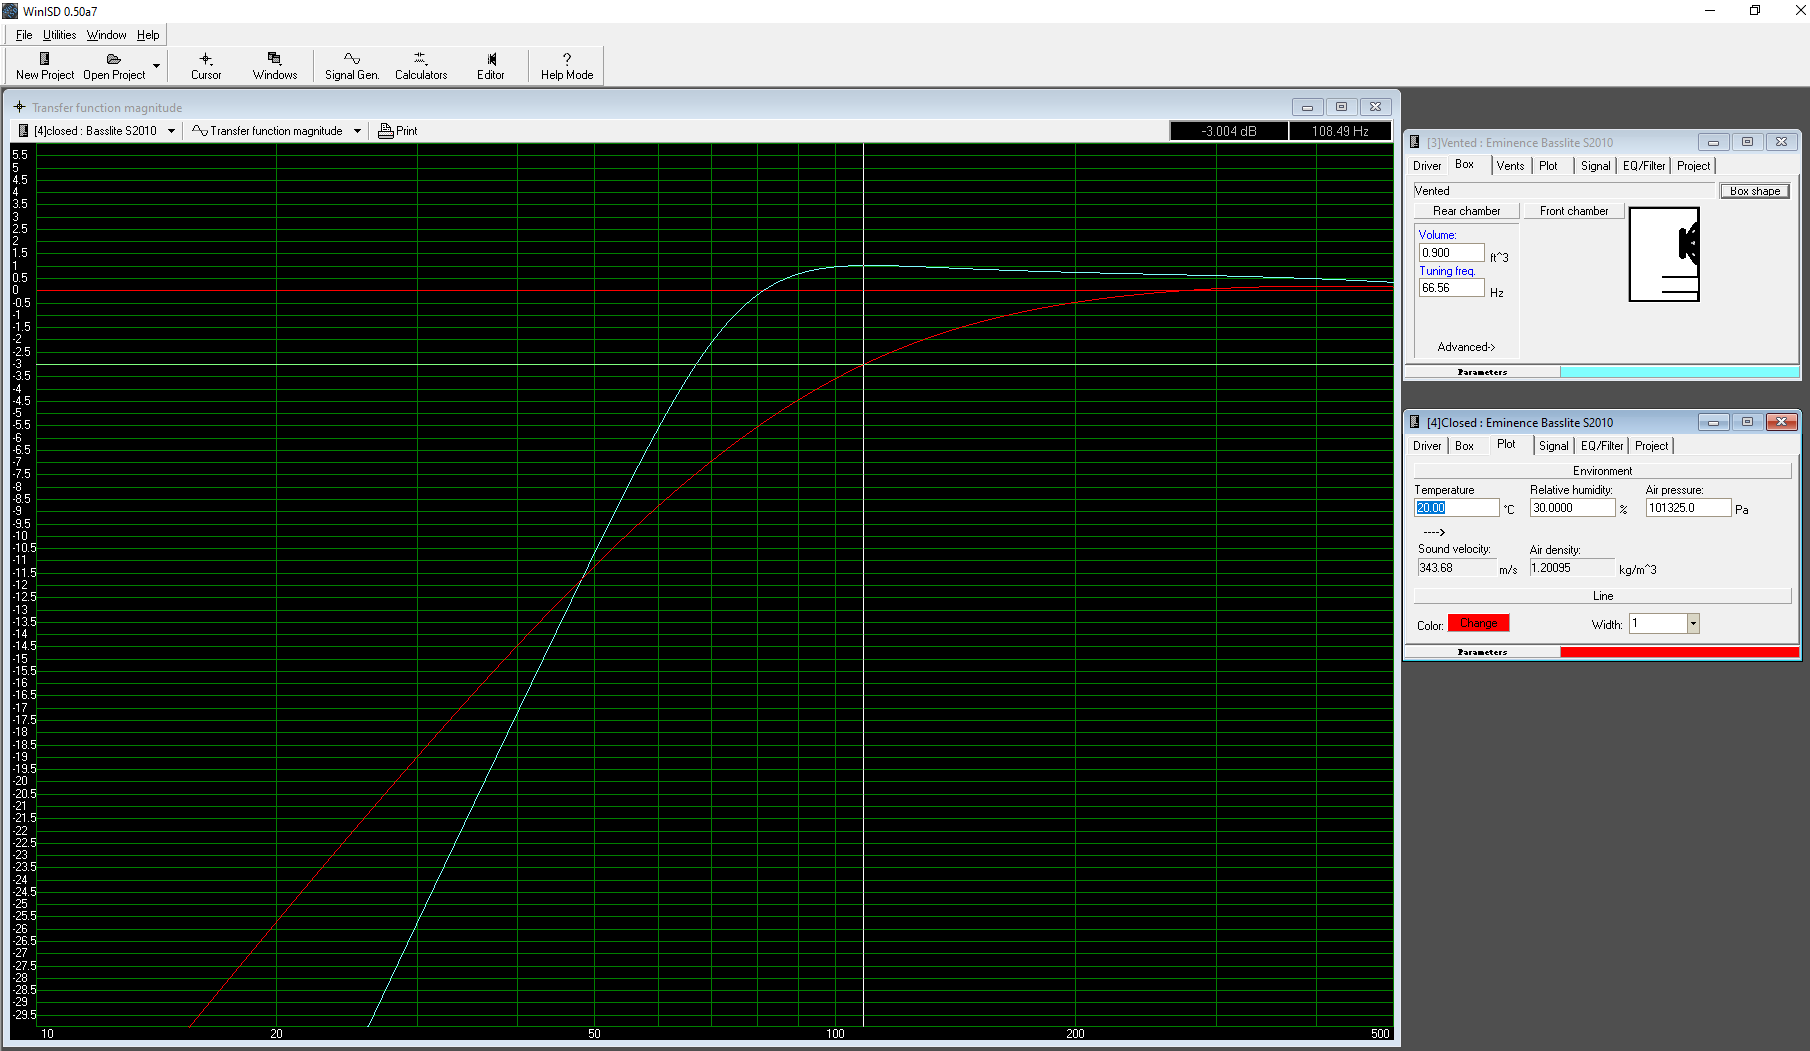Click the cyan color bar in Vented window

[x=1679, y=372]
